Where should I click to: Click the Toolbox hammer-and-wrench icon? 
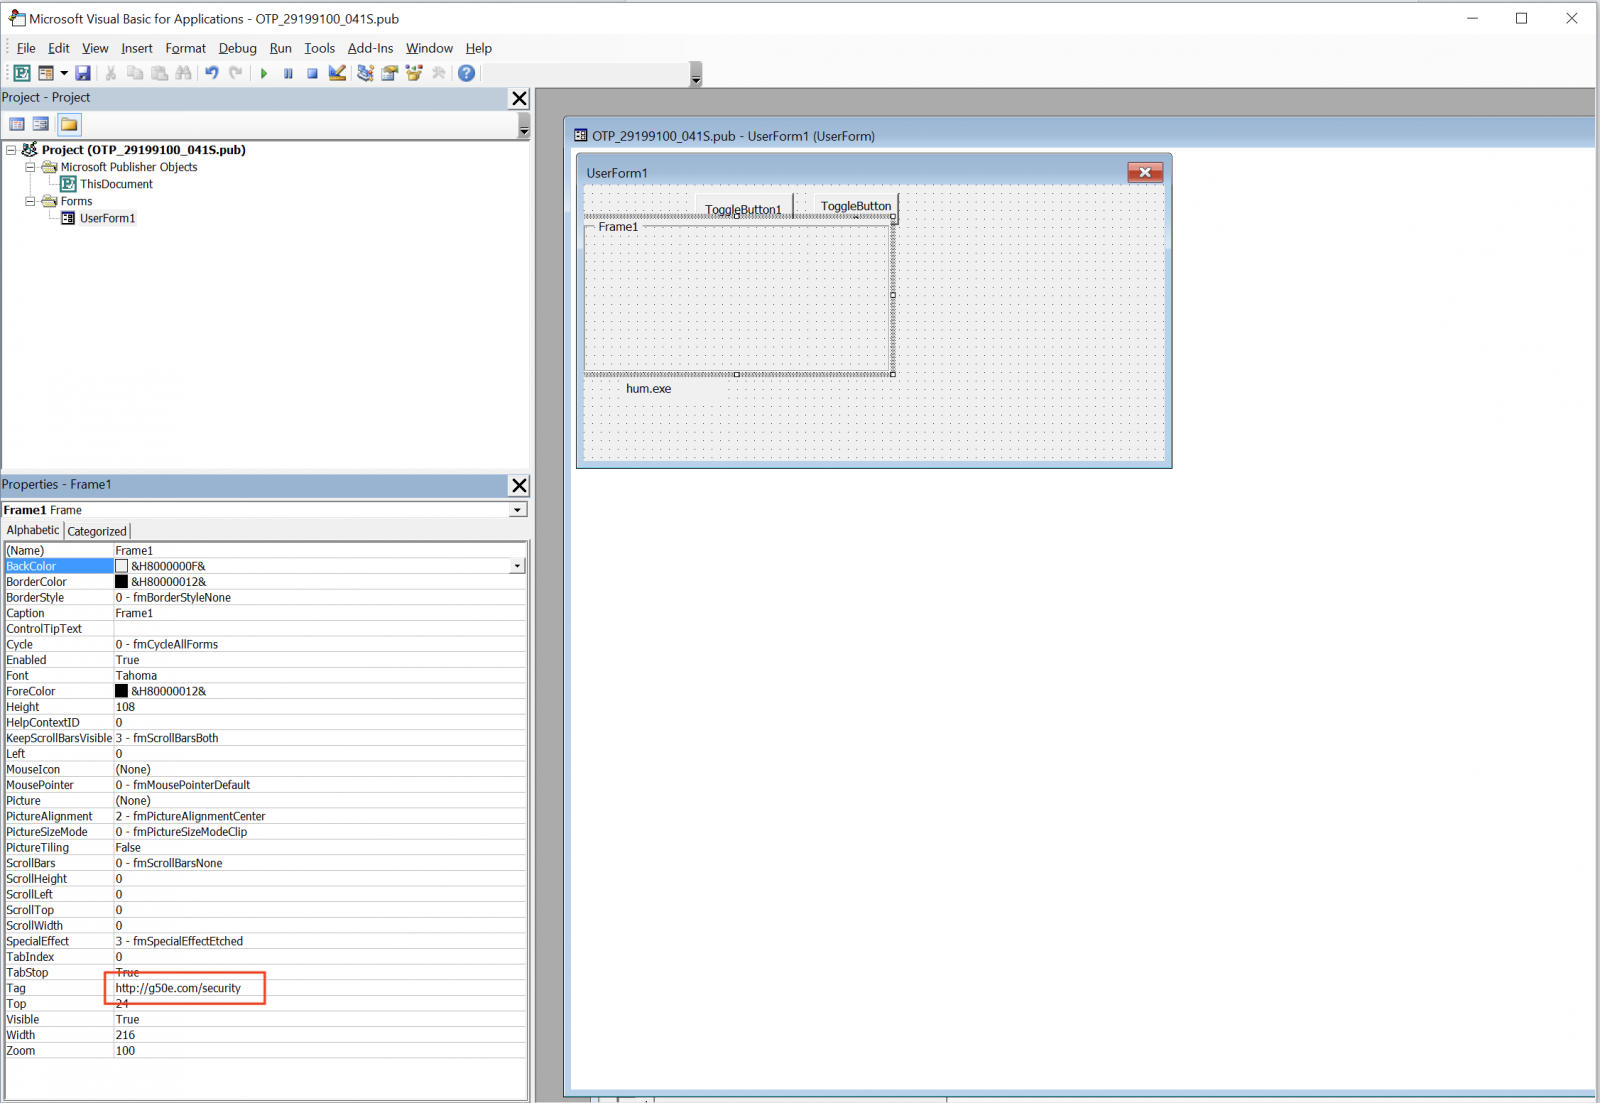pyautogui.click(x=438, y=73)
